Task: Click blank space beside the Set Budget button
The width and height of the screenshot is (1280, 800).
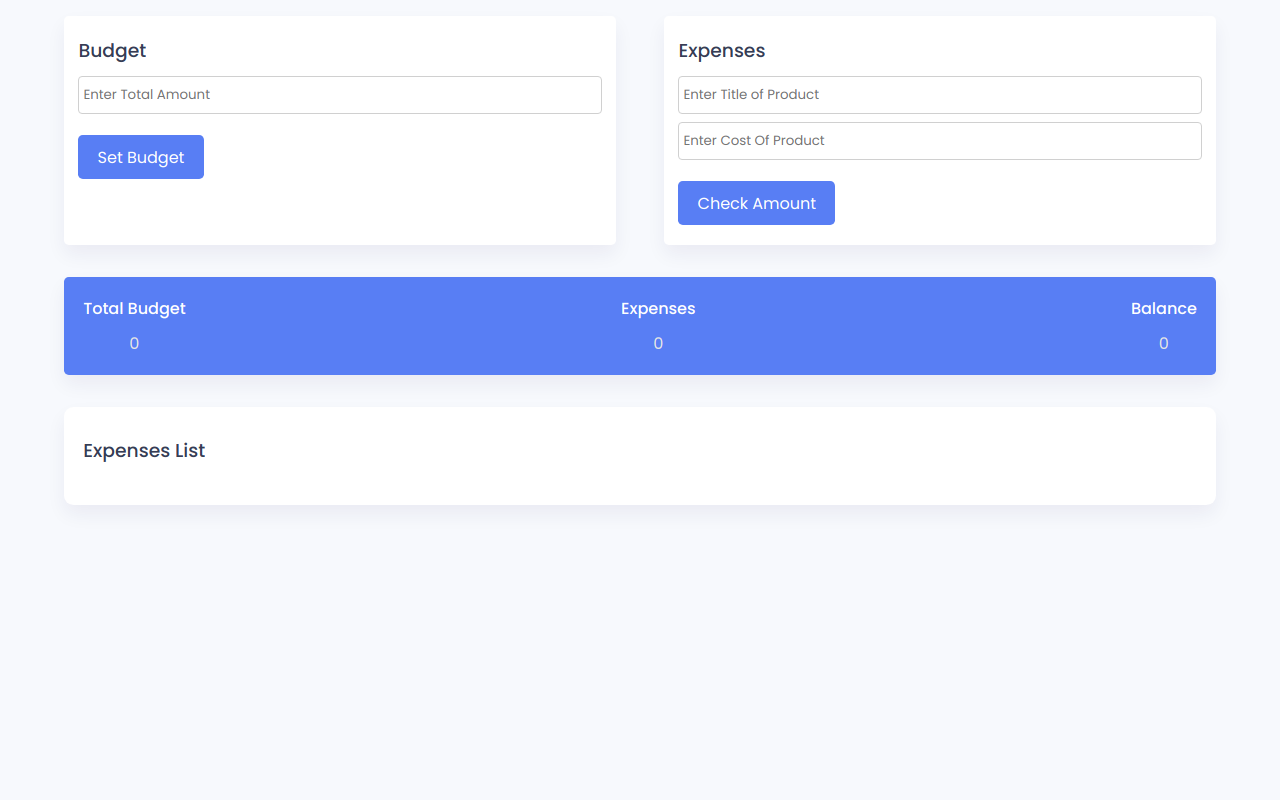Action: coord(400,158)
